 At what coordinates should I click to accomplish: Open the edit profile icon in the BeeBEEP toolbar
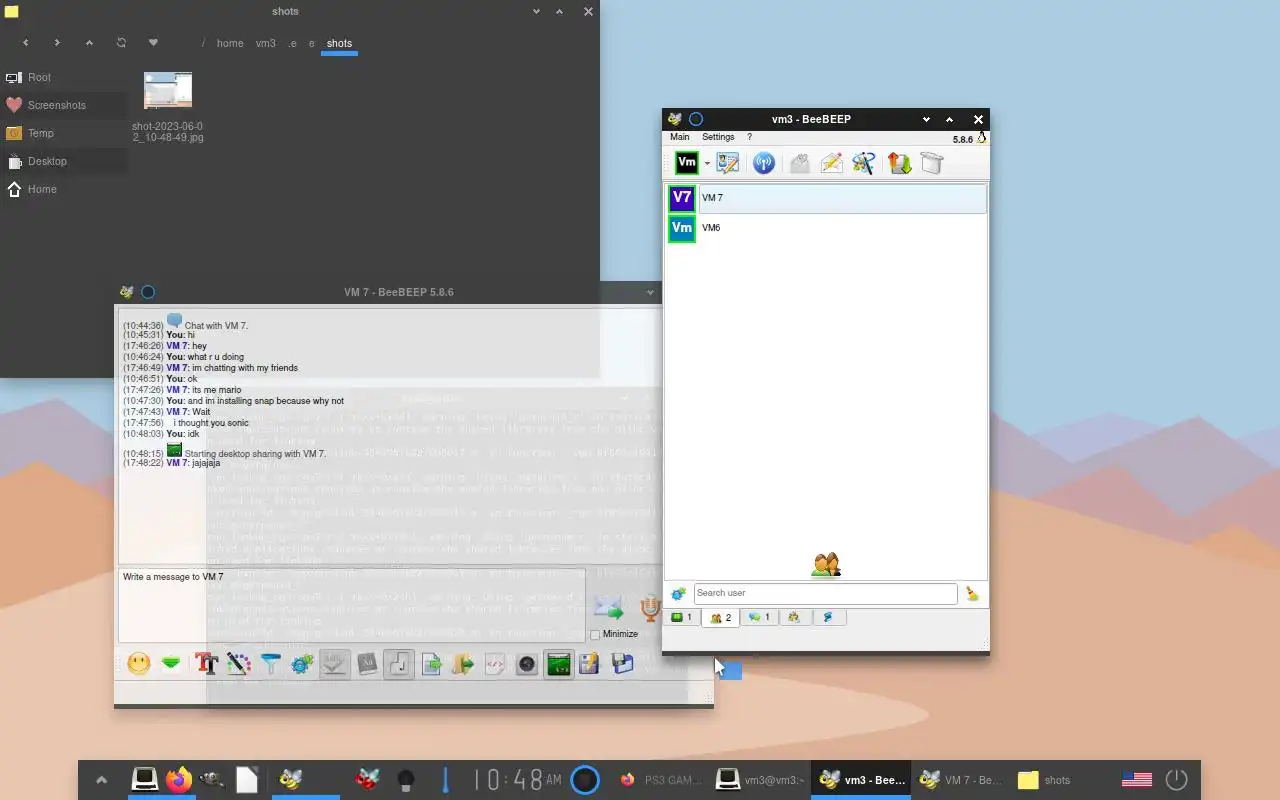coord(728,163)
